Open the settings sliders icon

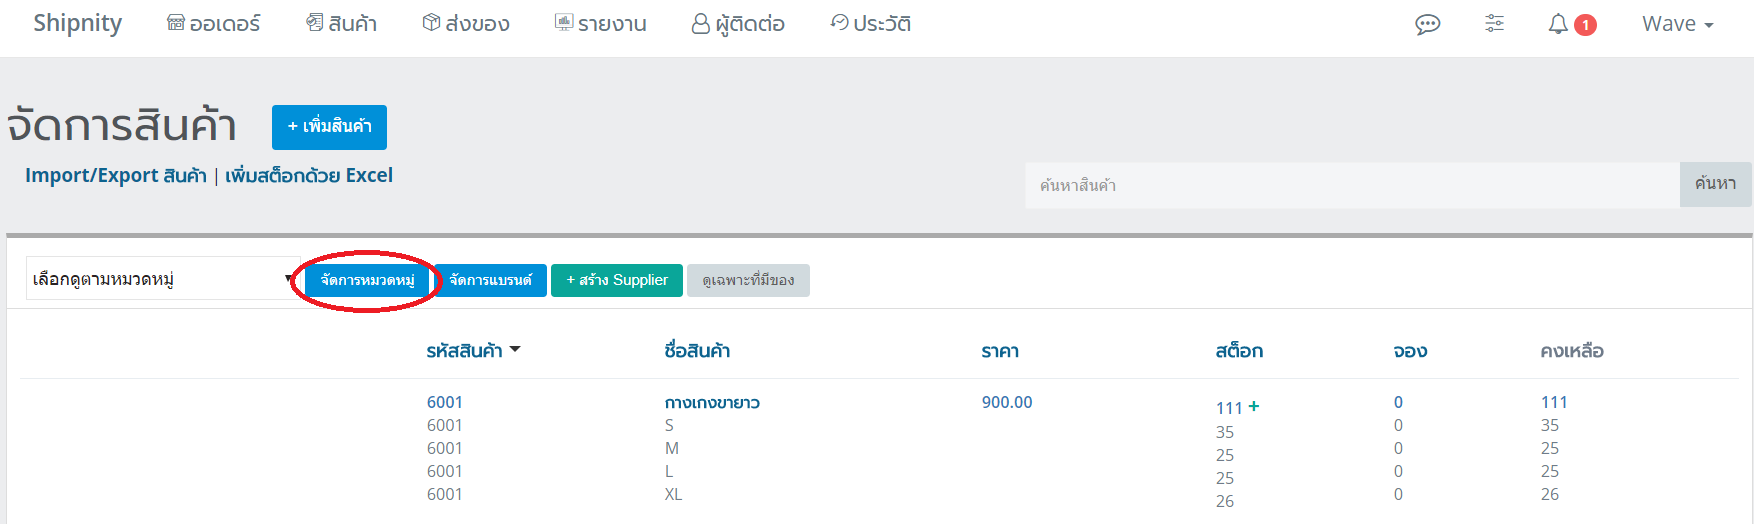pos(1494,23)
